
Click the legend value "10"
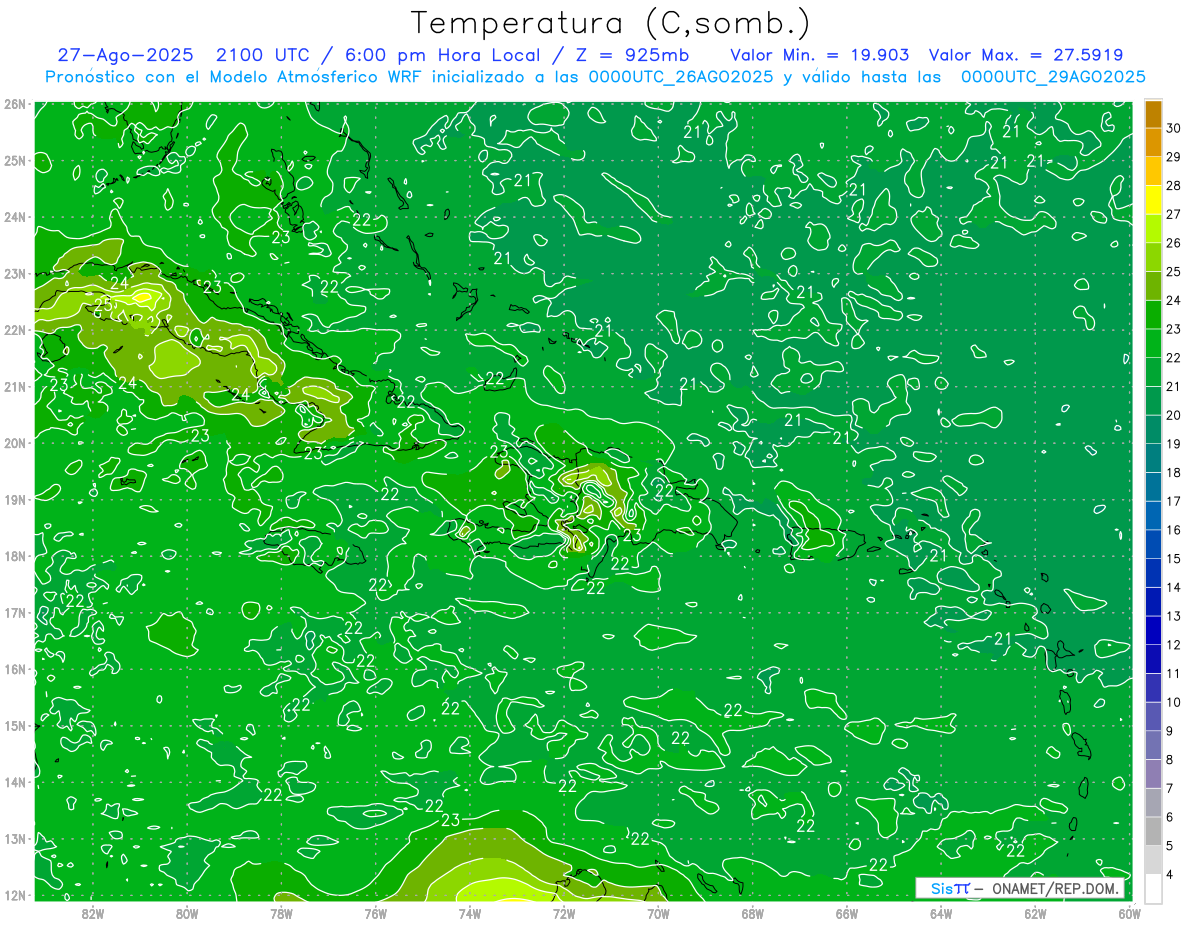pos(1174,702)
